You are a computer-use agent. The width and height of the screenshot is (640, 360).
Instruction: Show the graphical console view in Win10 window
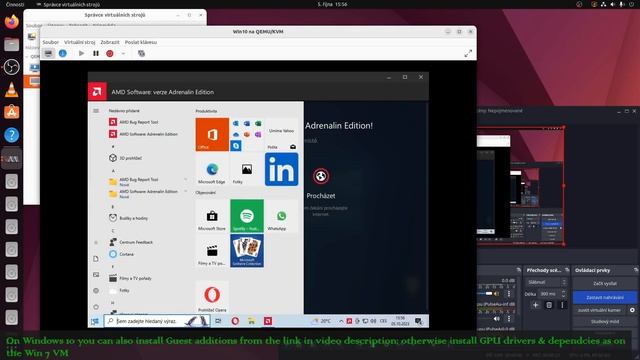point(49,53)
